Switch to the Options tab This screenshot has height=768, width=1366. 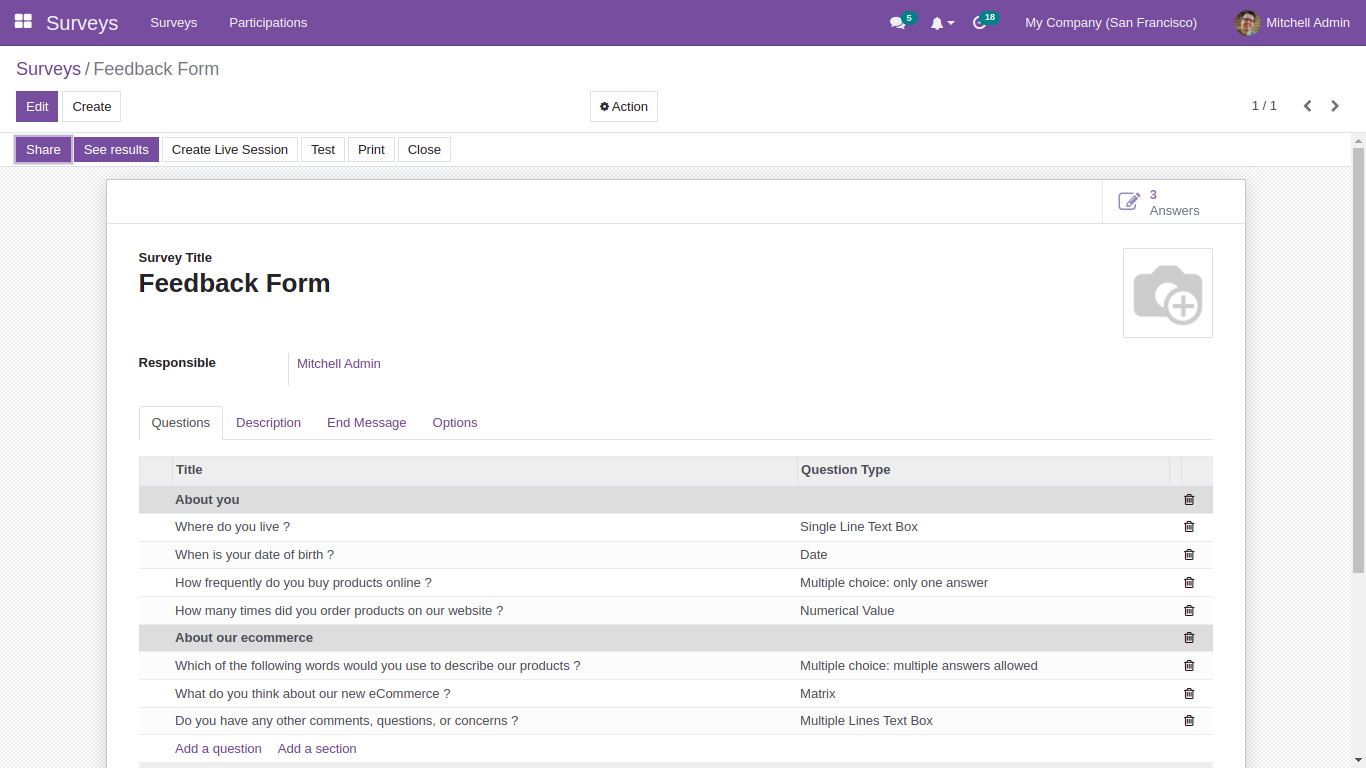[455, 422]
